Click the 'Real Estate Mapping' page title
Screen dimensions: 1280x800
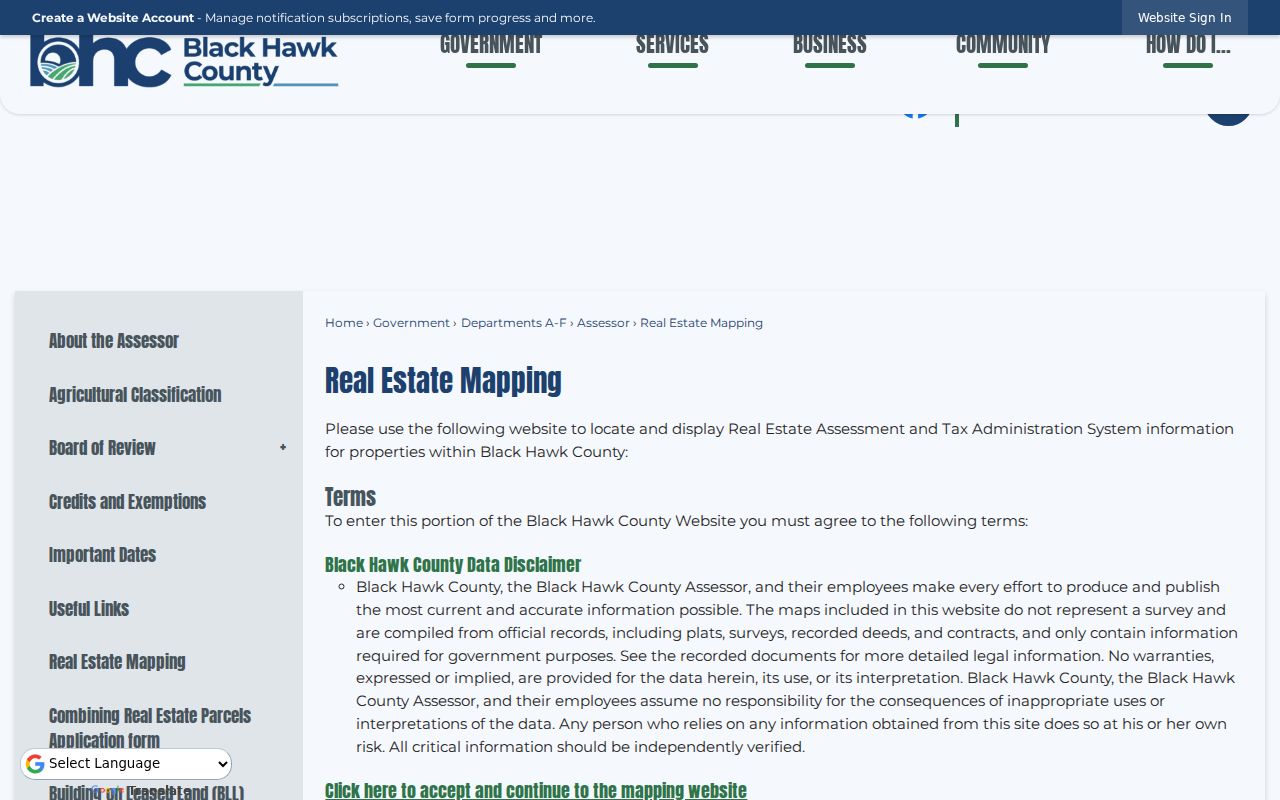pos(443,381)
